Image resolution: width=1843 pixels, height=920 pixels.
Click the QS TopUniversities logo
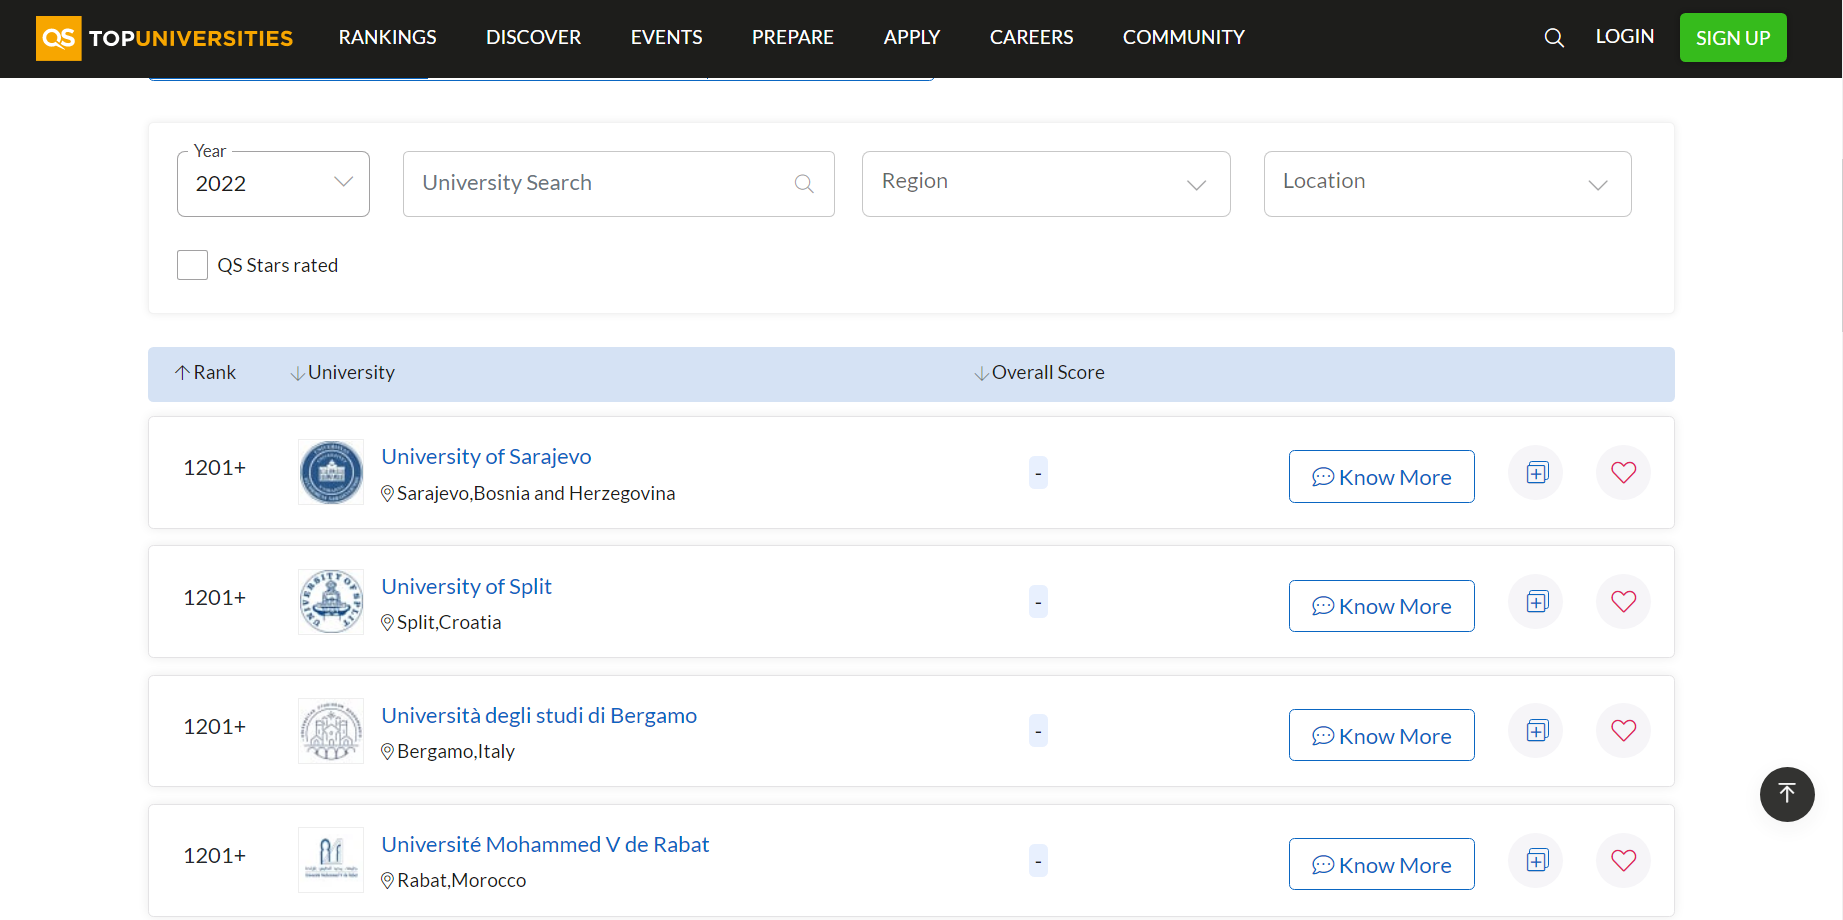click(x=165, y=38)
